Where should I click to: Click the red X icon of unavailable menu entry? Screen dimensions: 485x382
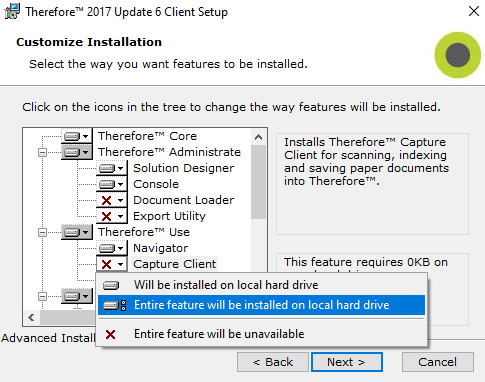110,334
